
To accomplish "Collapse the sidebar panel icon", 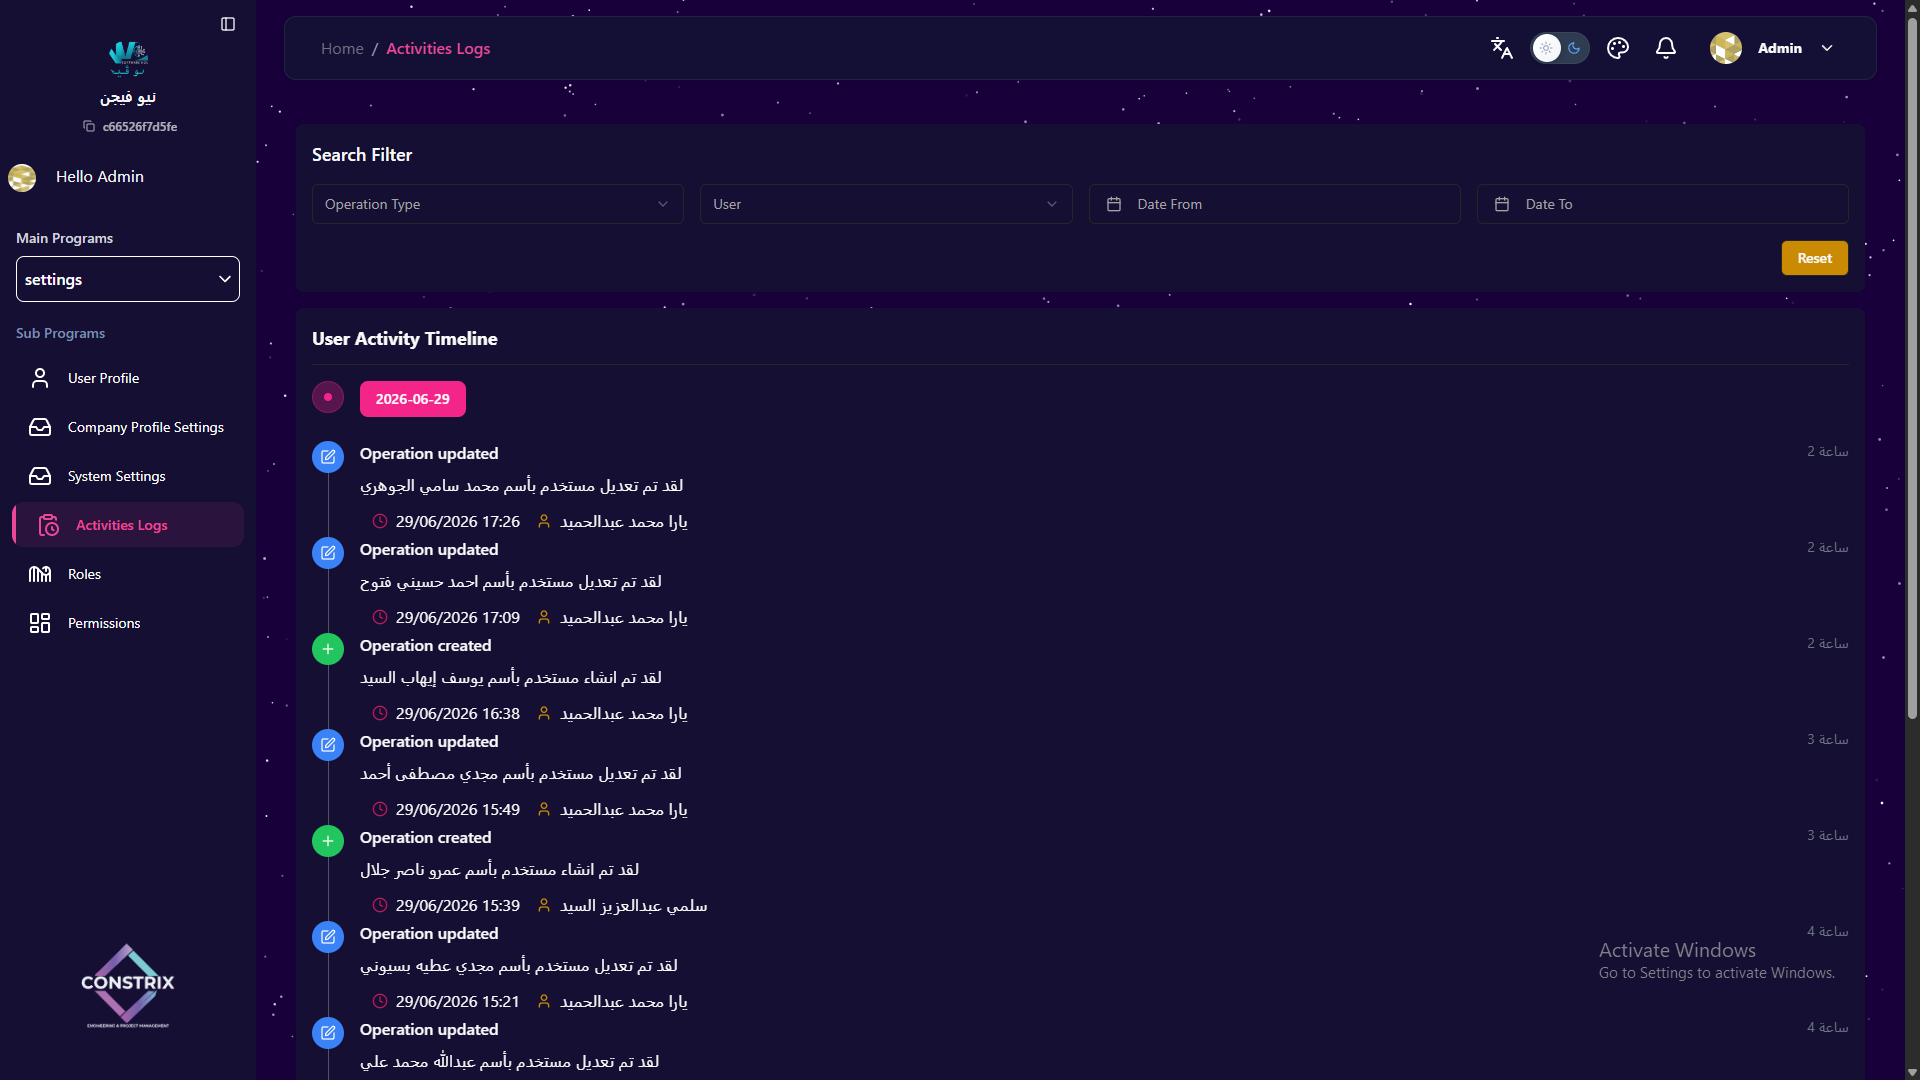I will coord(228,24).
